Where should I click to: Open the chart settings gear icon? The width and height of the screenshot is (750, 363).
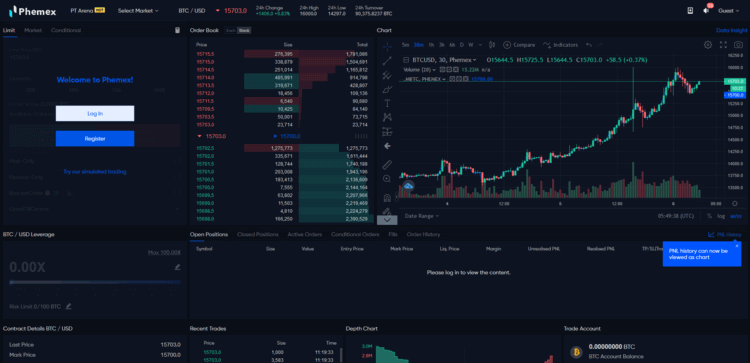(x=707, y=44)
